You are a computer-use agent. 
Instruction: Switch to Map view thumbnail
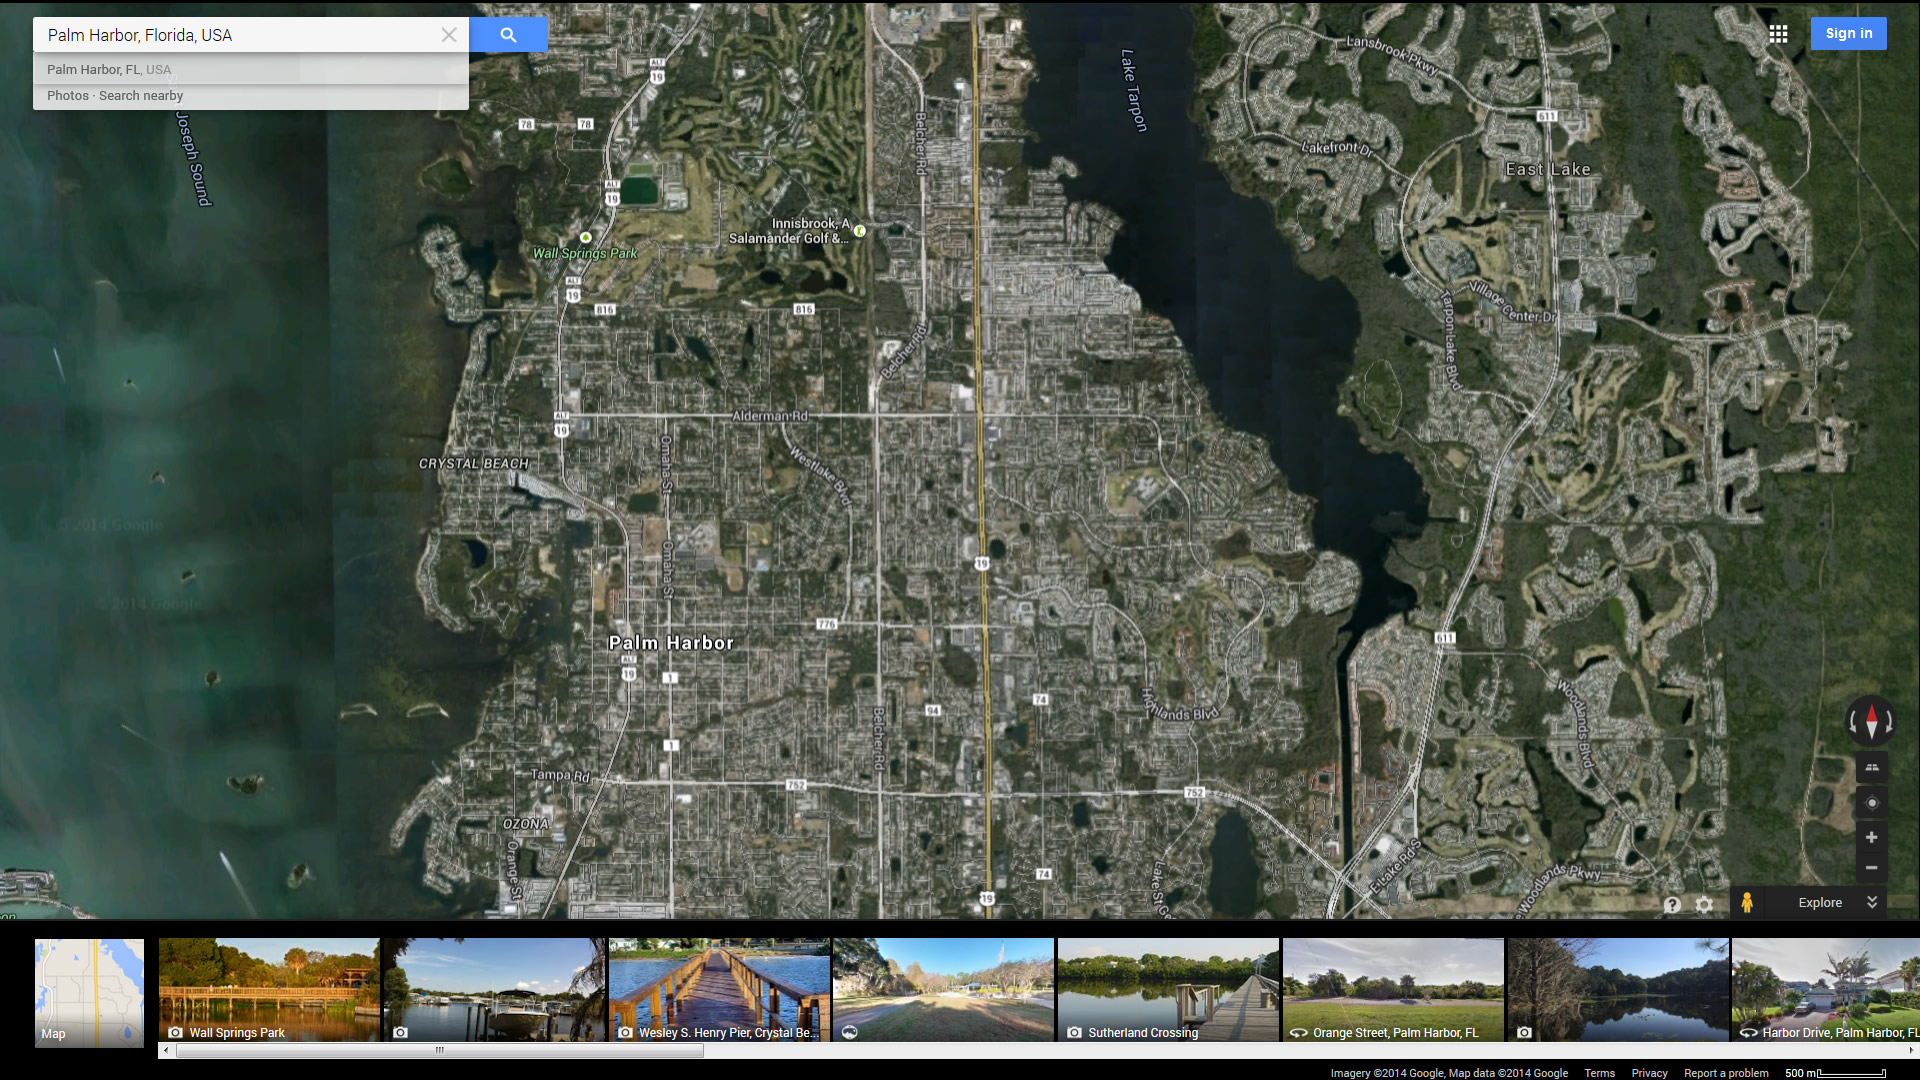click(90, 992)
